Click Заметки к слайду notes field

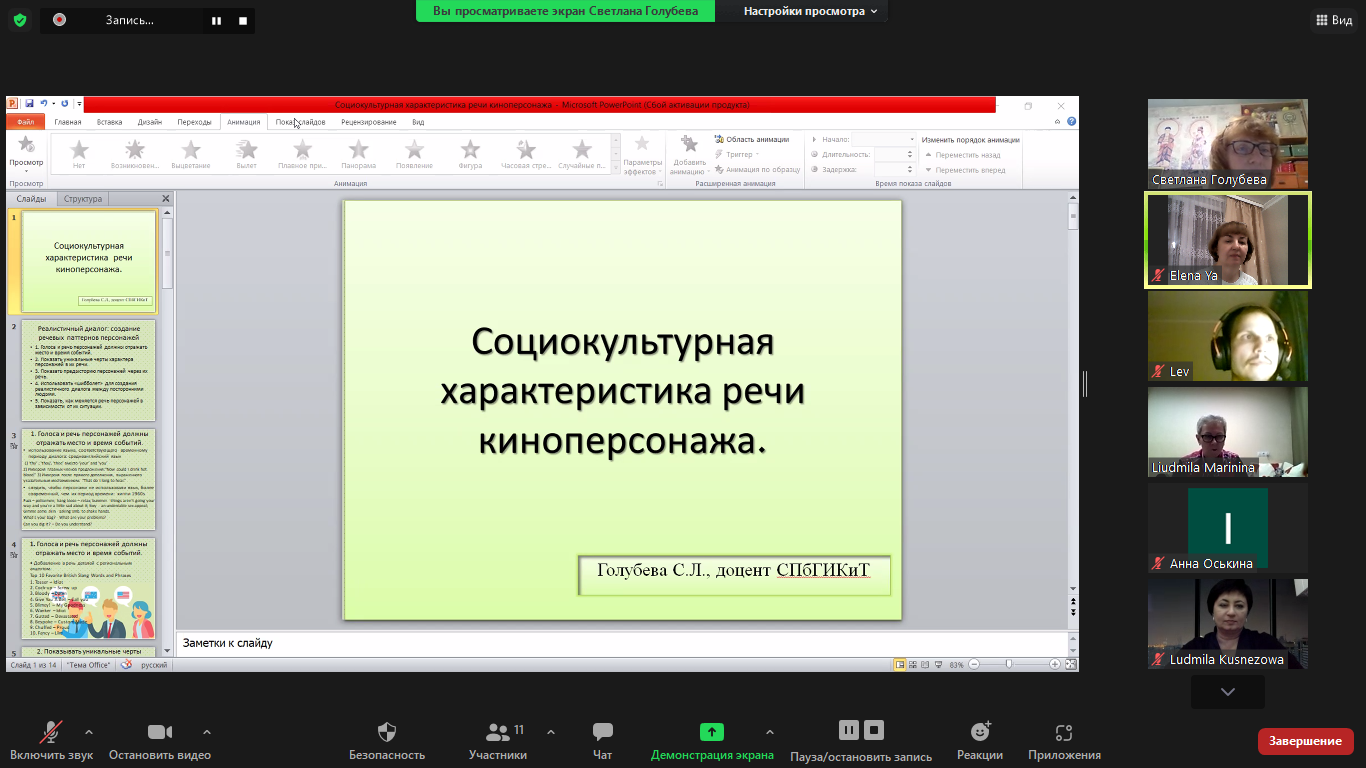[620, 643]
